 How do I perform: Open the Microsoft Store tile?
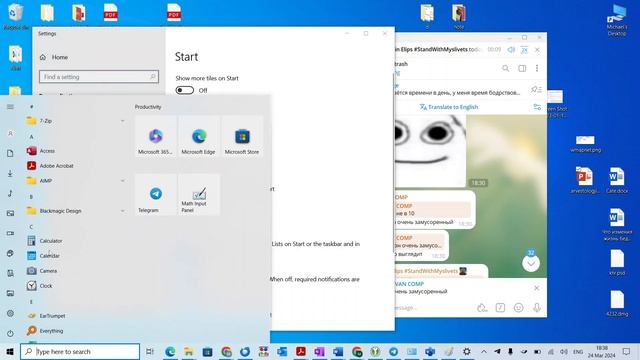[x=242, y=137]
